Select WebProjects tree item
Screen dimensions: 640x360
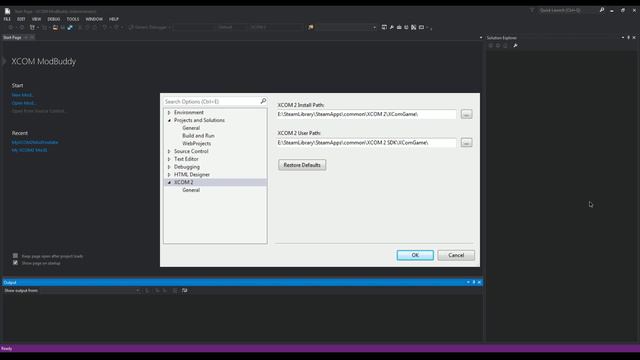coord(197,143)
